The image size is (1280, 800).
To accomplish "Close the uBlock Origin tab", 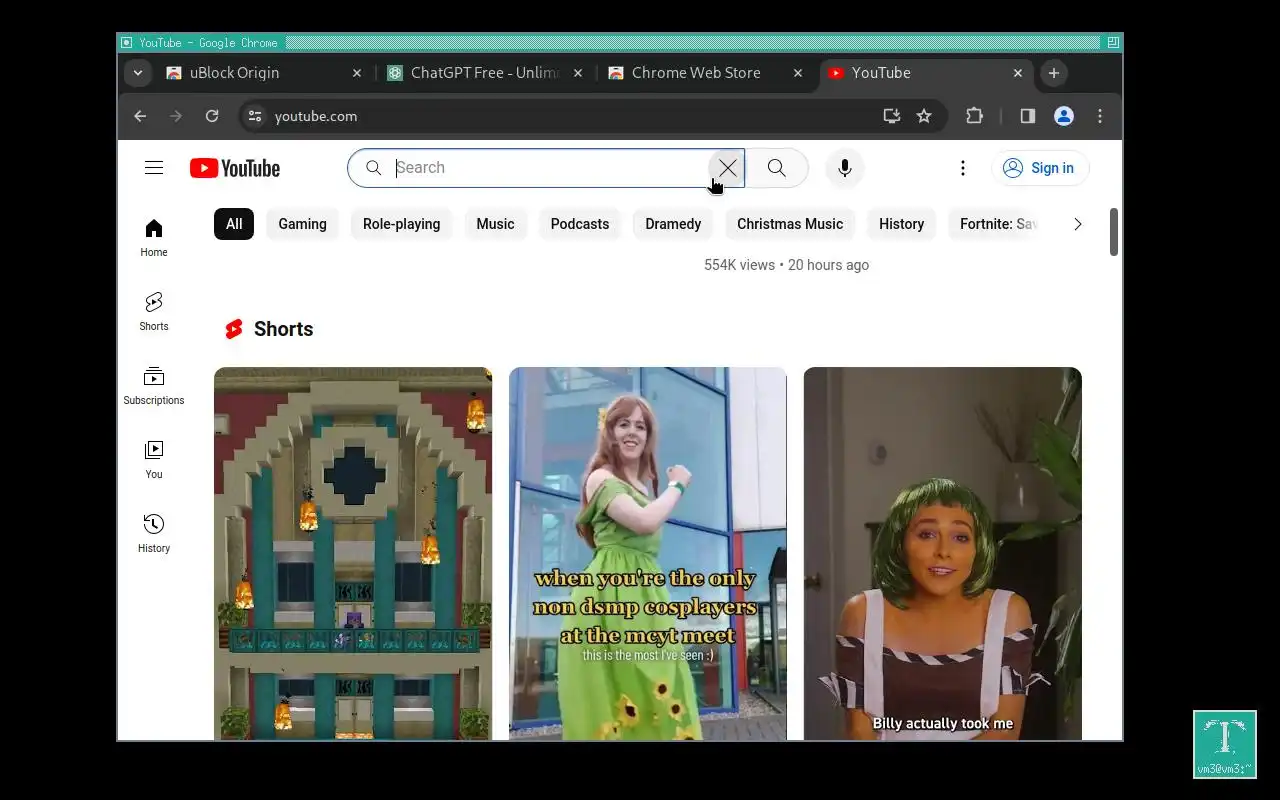I will click(357, 73).
